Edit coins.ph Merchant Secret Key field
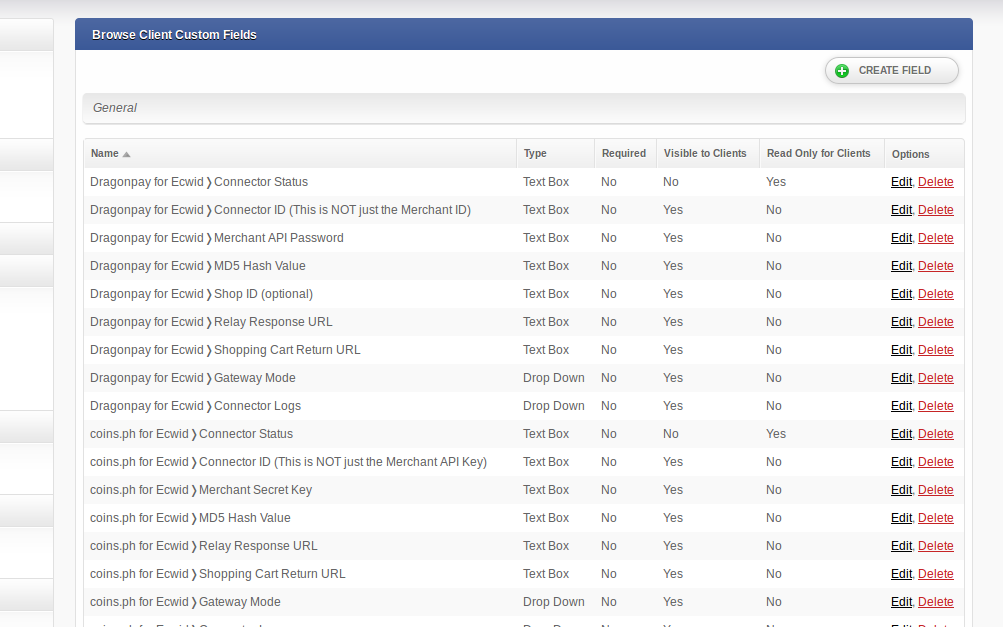Image resolution: width=1003 pixels, height=627 pixels. click(901, 490)
